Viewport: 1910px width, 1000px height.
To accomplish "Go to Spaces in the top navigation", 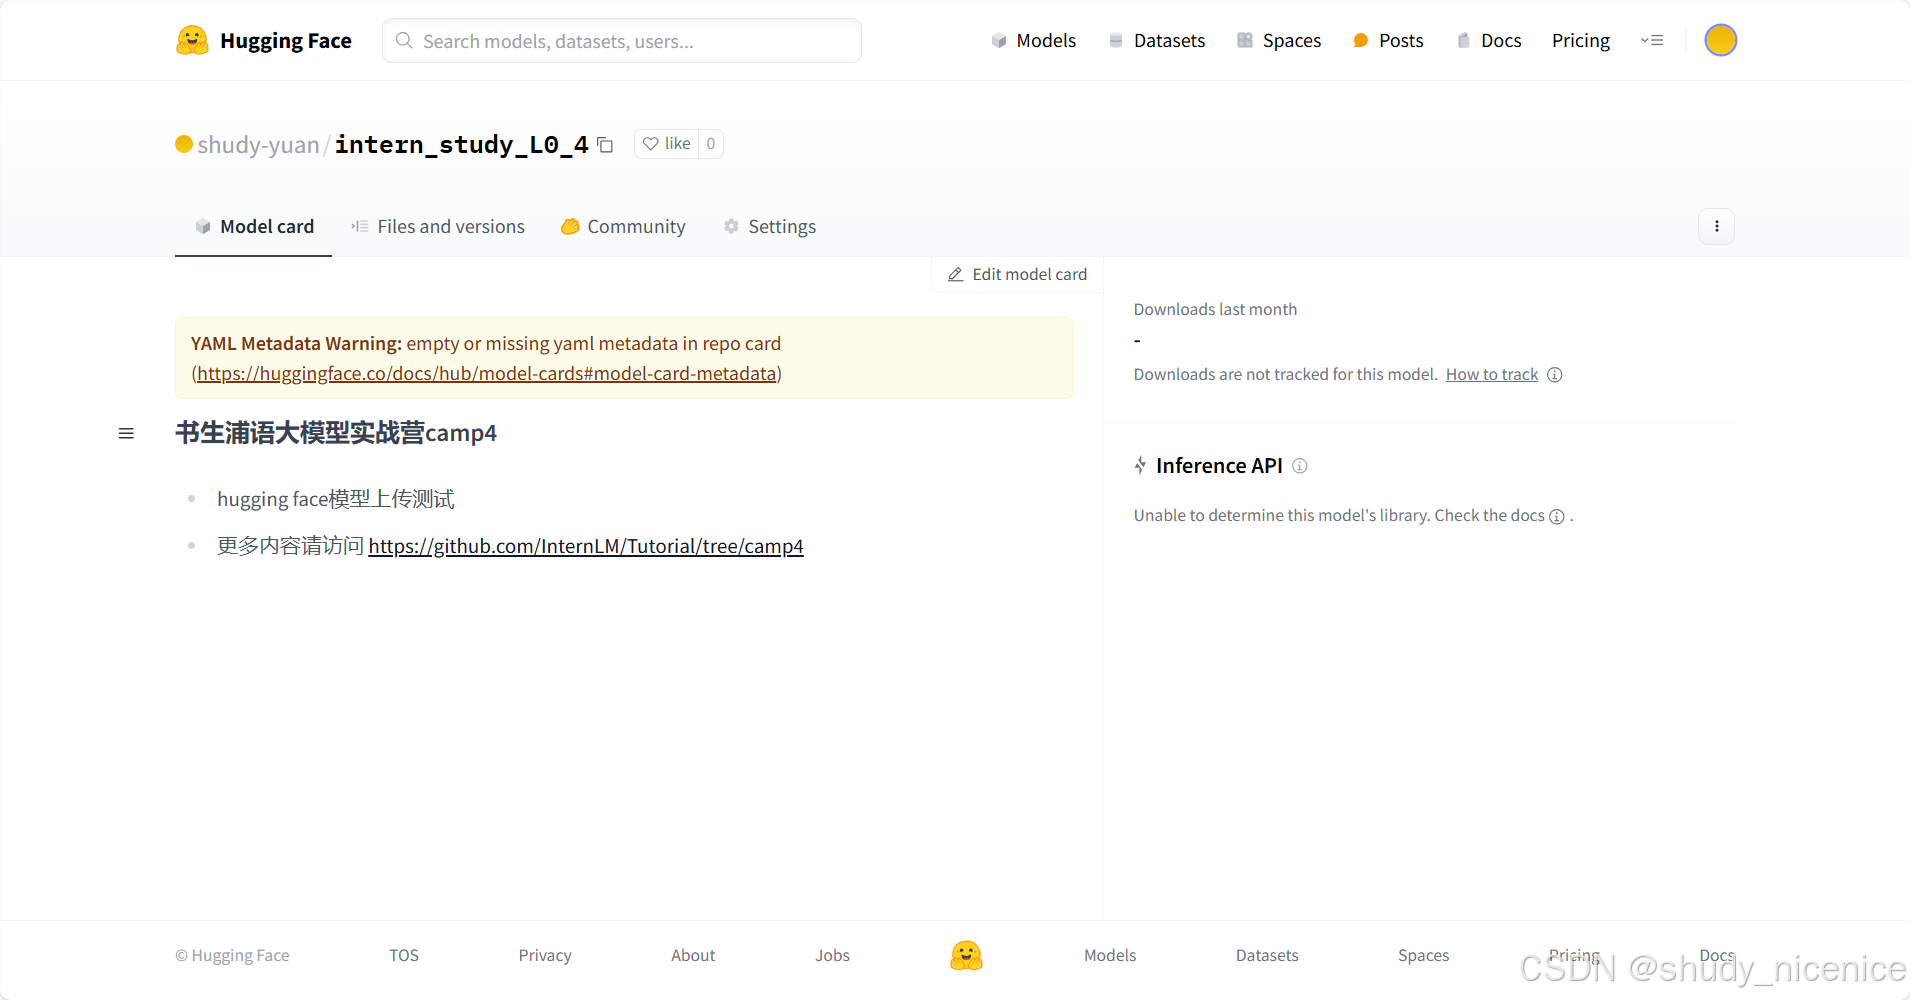I will (x=1279, y=40).
